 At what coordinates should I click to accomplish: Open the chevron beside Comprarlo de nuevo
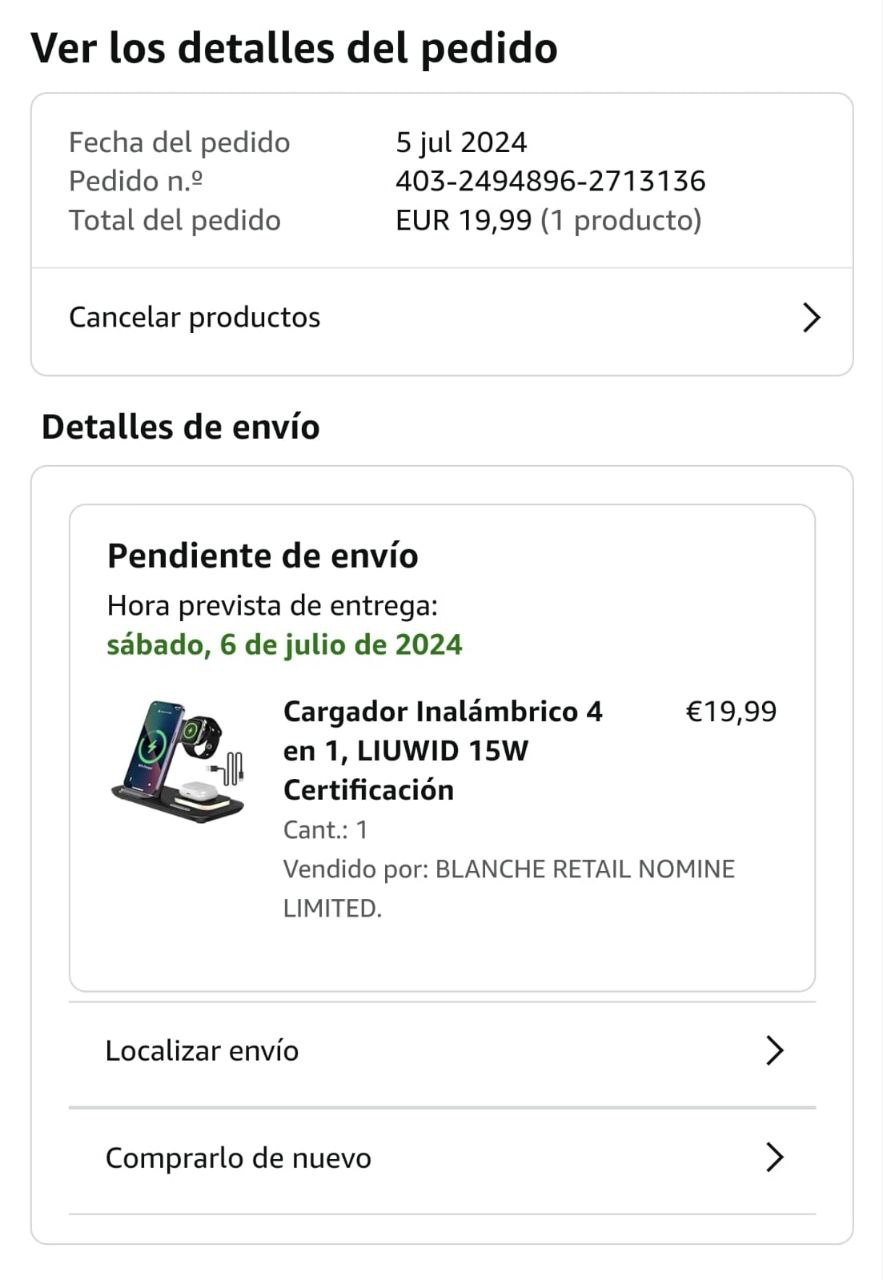(x=774, y=1158)
